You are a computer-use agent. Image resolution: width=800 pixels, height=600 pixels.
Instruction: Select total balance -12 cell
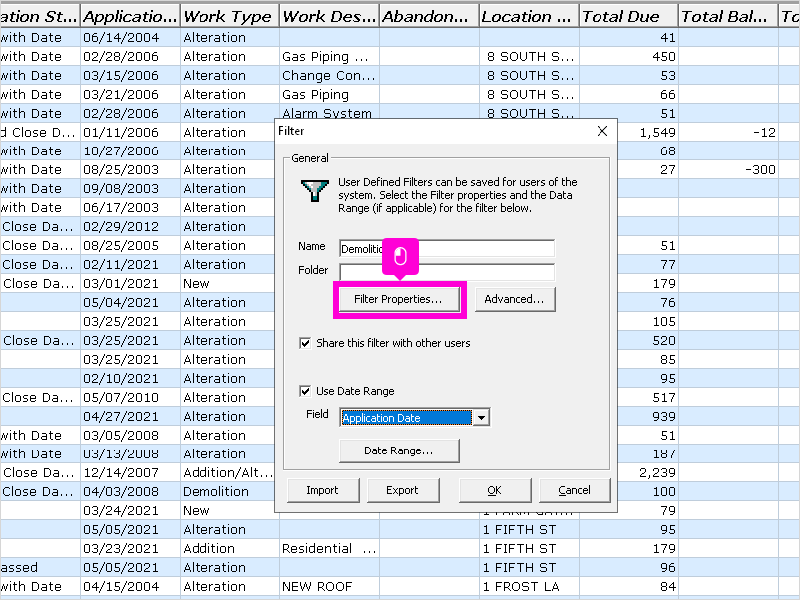tap(729, 133)
